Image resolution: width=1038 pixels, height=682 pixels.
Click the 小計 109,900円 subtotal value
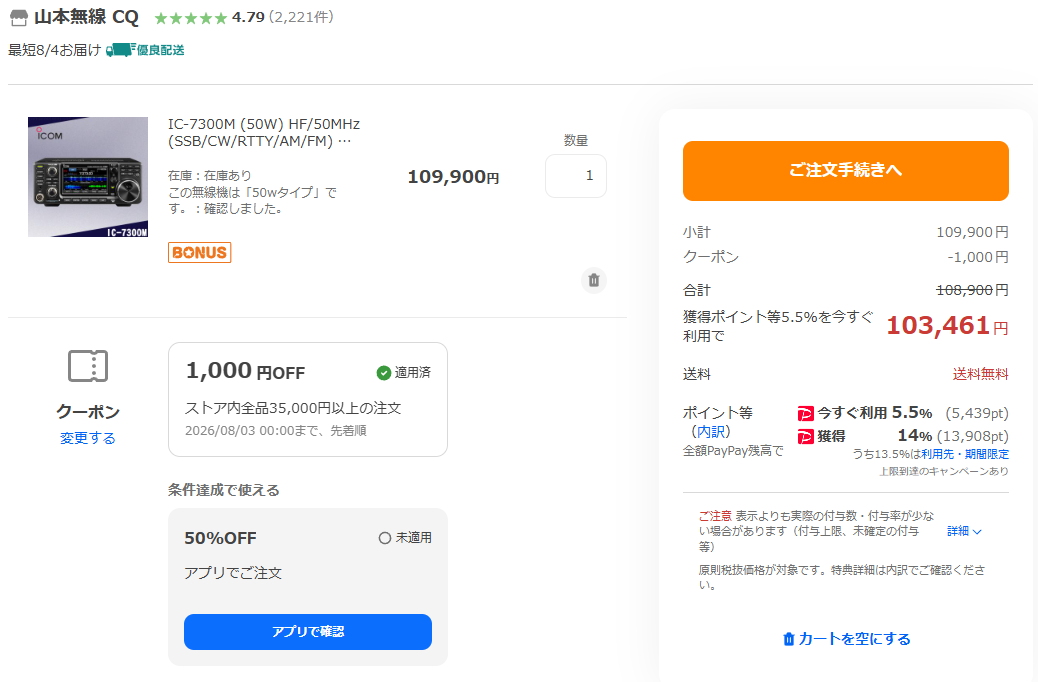(x=972, y=232)
